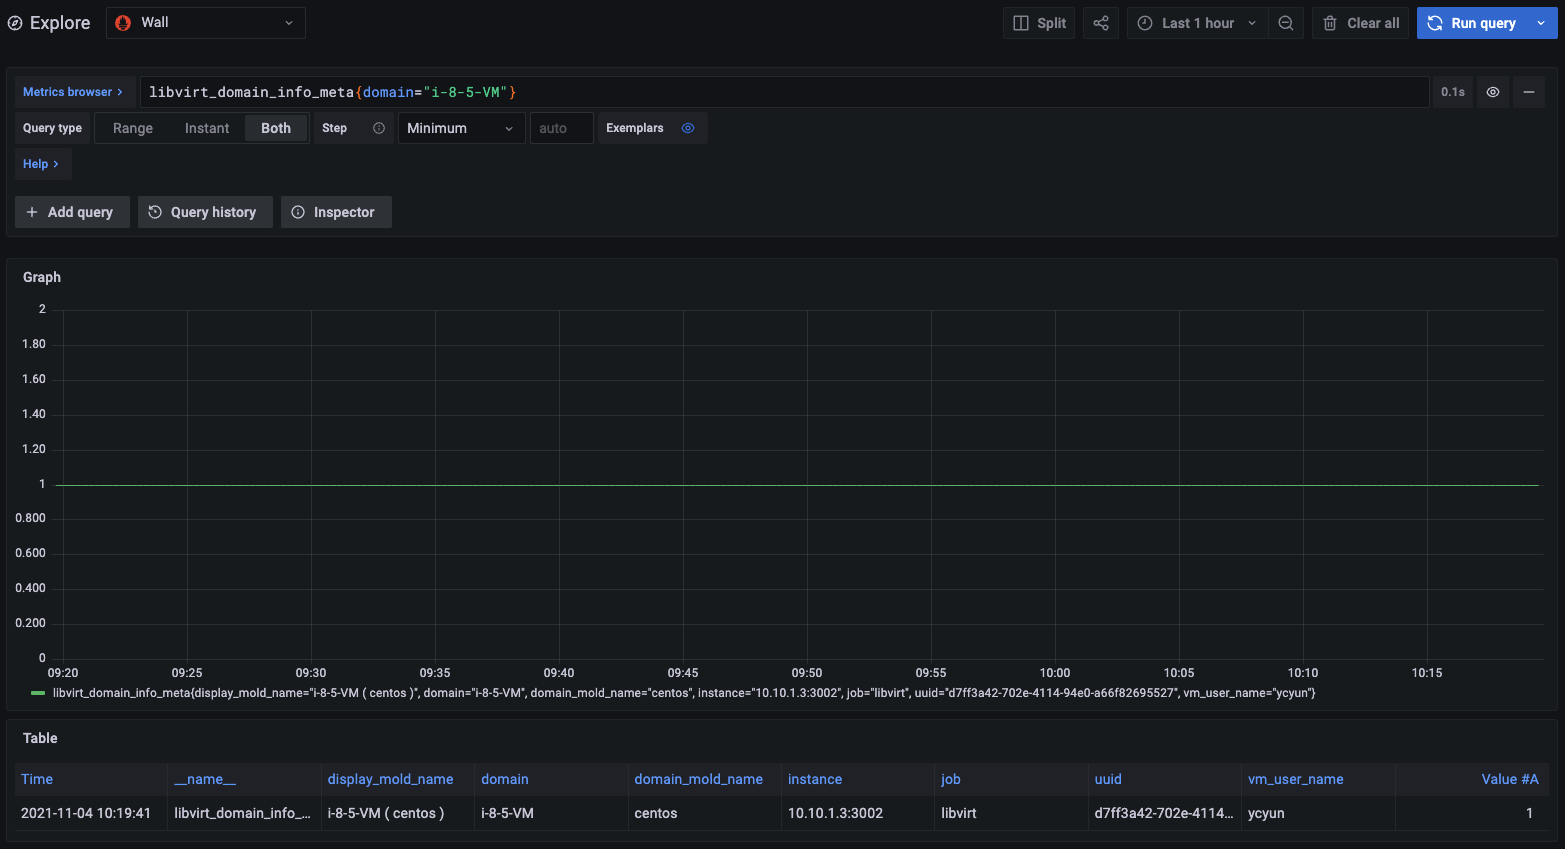Open the Wall data source dropdown
This screenshot has width=1565, height=849.
pyautogui.click(x=206, y=23)
